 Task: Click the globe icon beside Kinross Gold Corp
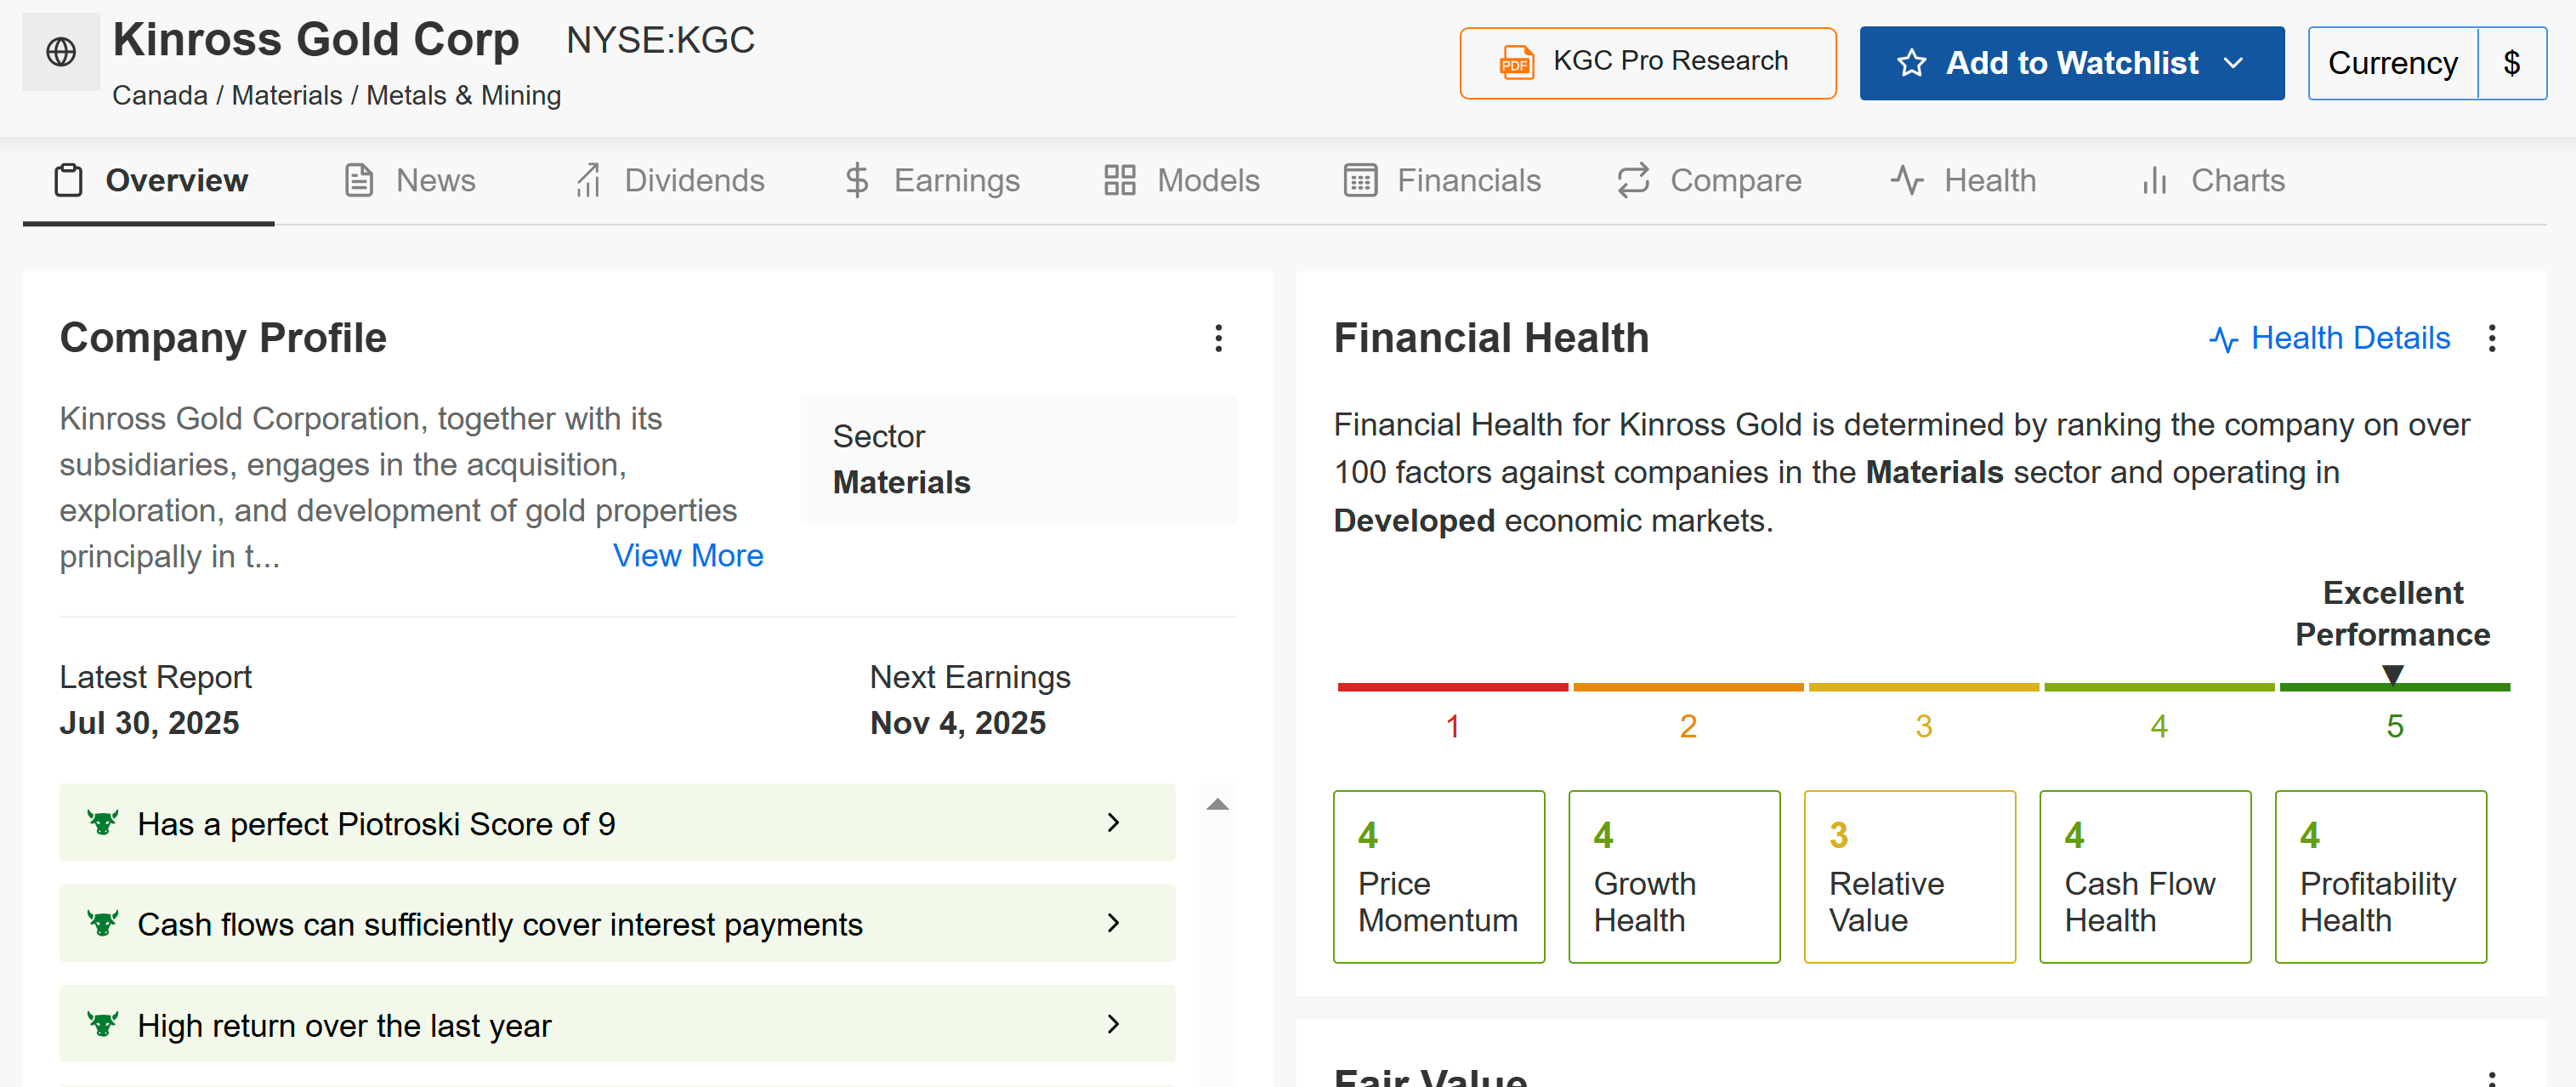click(x=61, y=52)
